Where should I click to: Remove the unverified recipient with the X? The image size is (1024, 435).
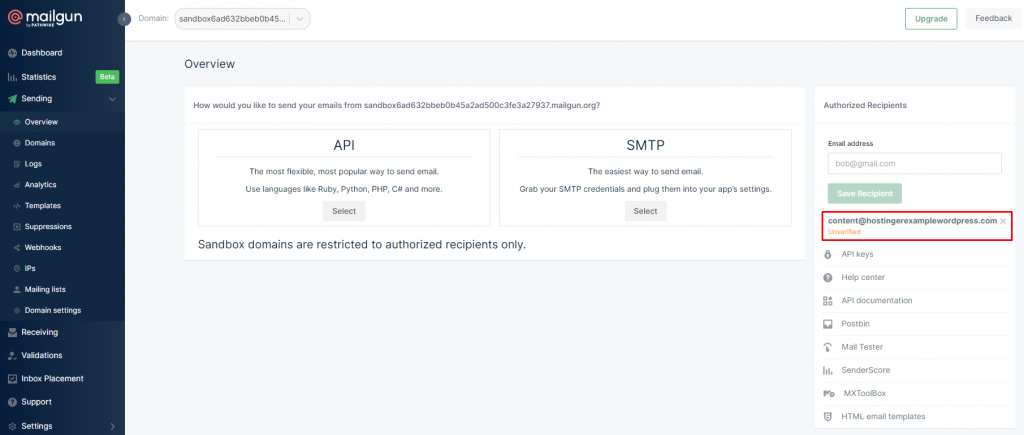pos(1003,221)
